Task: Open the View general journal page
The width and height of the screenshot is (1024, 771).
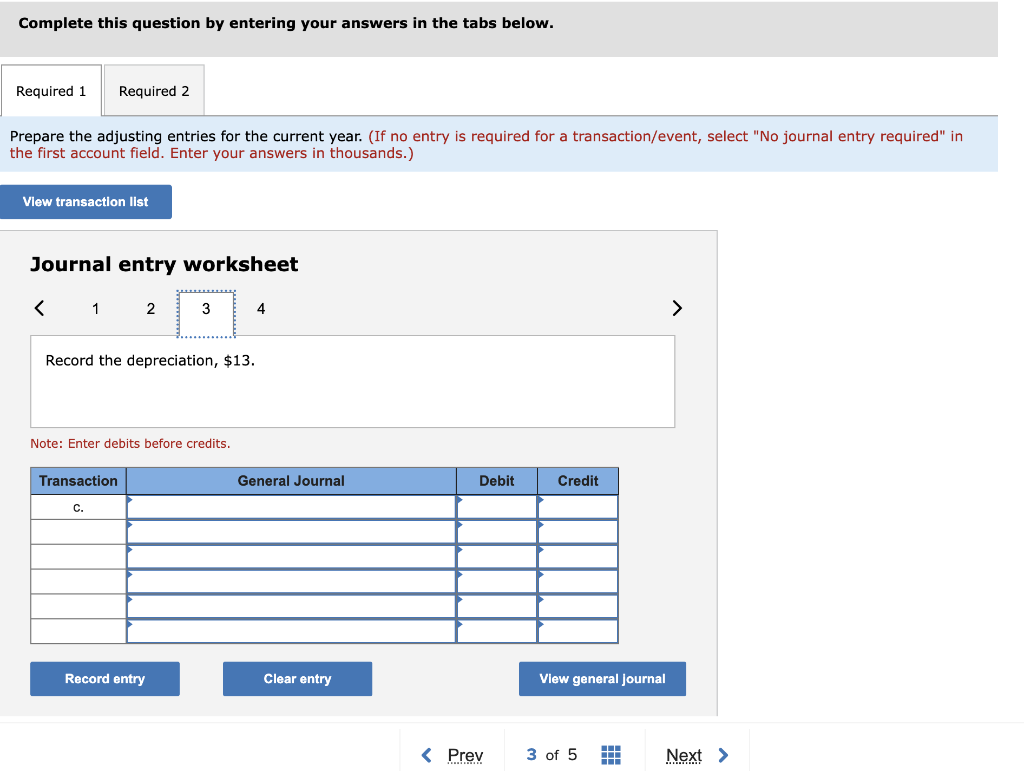Action: [x=602, y=678]
